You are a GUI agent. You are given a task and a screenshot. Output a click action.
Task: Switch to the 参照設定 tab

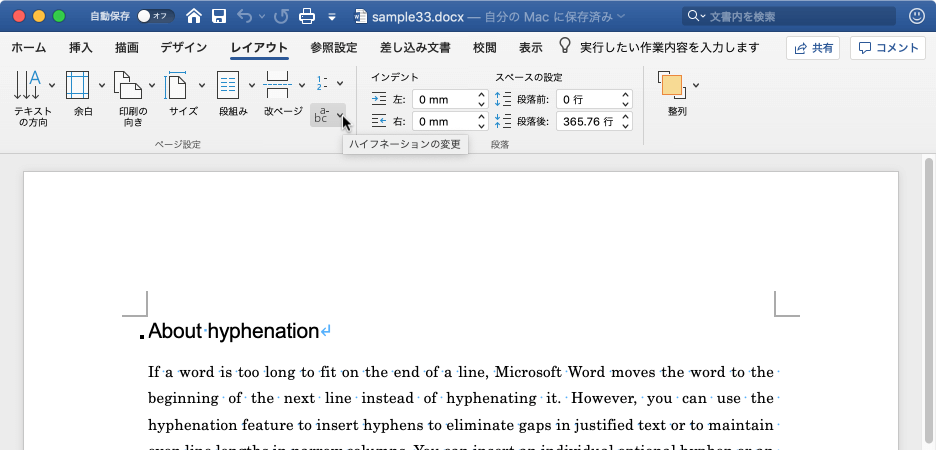[334, 48]
